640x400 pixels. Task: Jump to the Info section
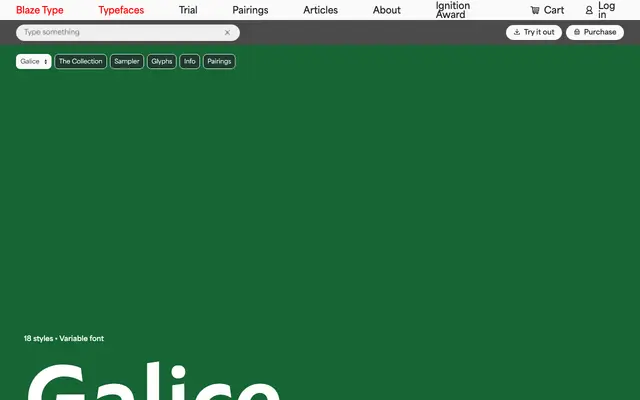tap(189, 62)
